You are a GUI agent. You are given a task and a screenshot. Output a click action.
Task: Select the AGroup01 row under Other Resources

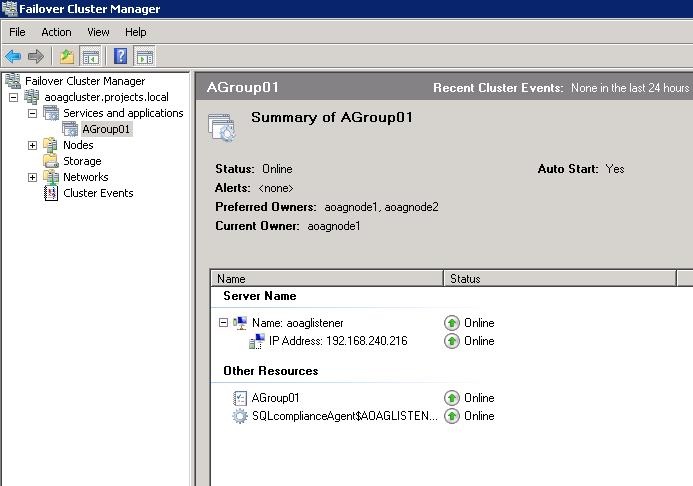pyautogui.click(x=275, y=398)
